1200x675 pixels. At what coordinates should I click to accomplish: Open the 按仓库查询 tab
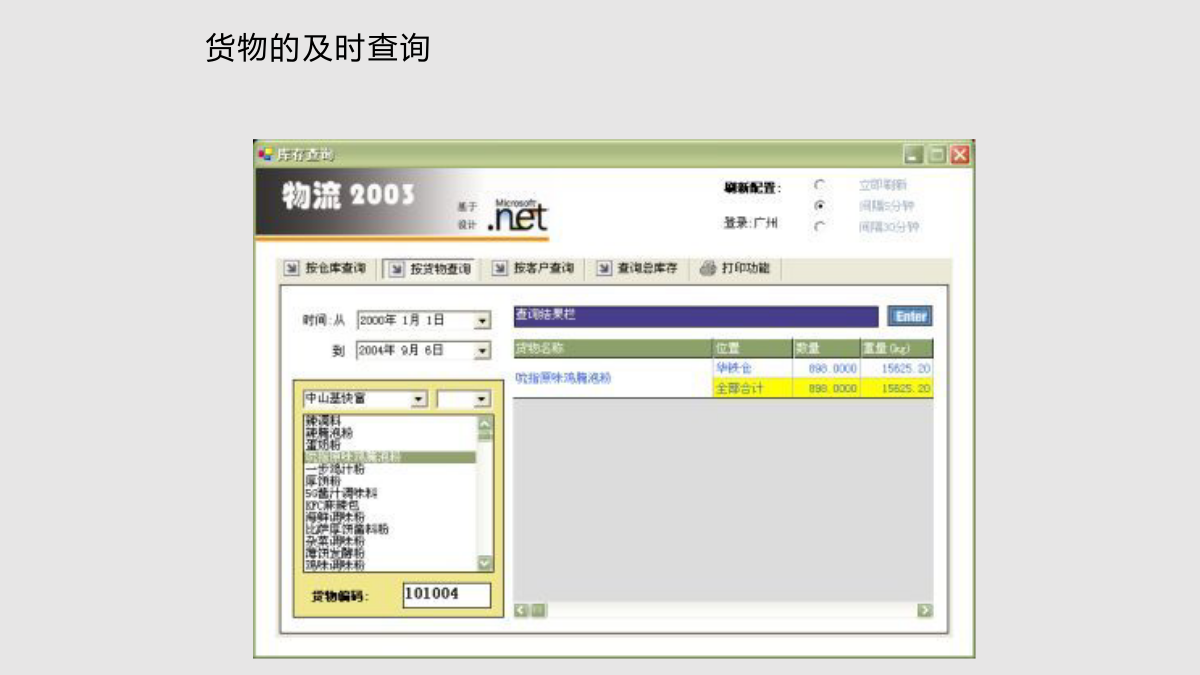click(x=326, y=269)
